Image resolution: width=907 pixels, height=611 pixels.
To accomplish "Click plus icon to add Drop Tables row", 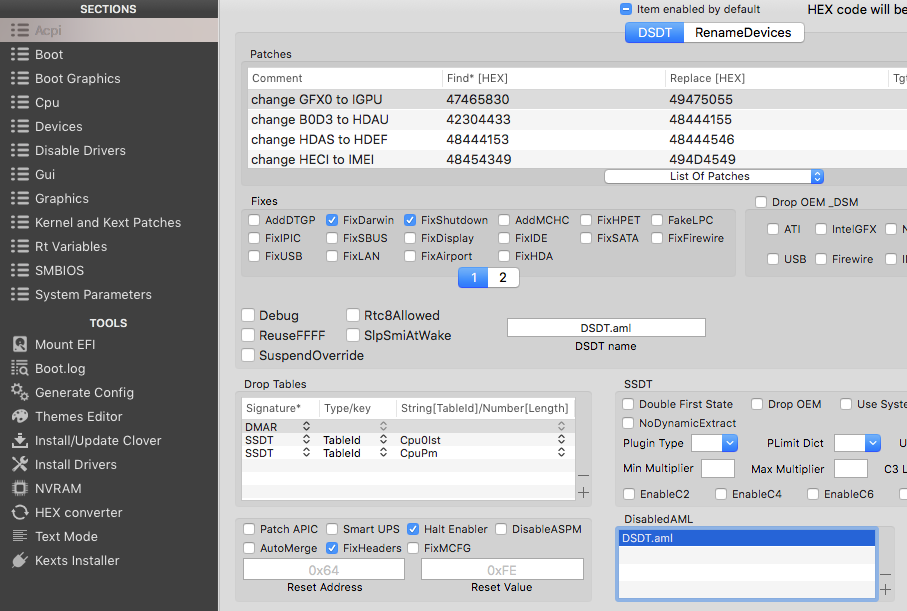I will pyautogui.click(x=584, y=492).
